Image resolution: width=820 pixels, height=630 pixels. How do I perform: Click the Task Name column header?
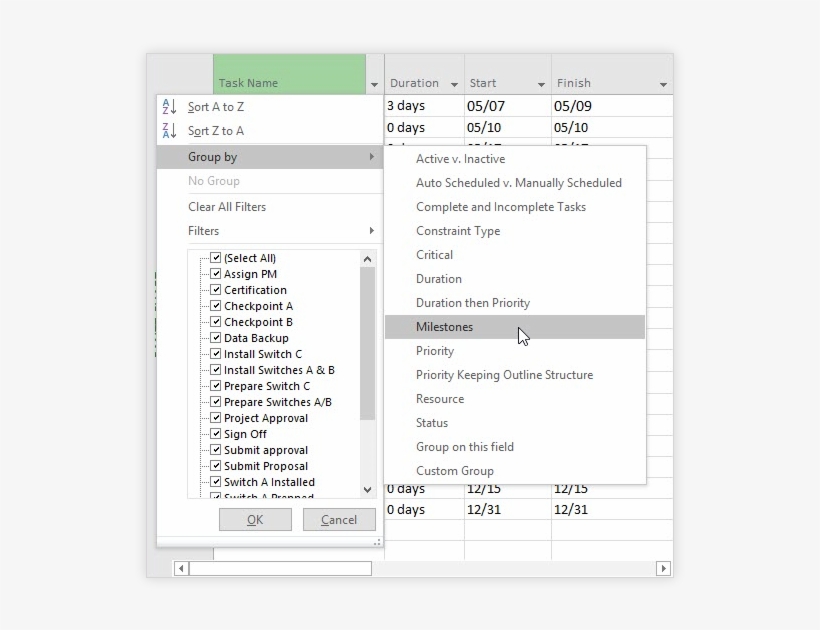(289, 74)
